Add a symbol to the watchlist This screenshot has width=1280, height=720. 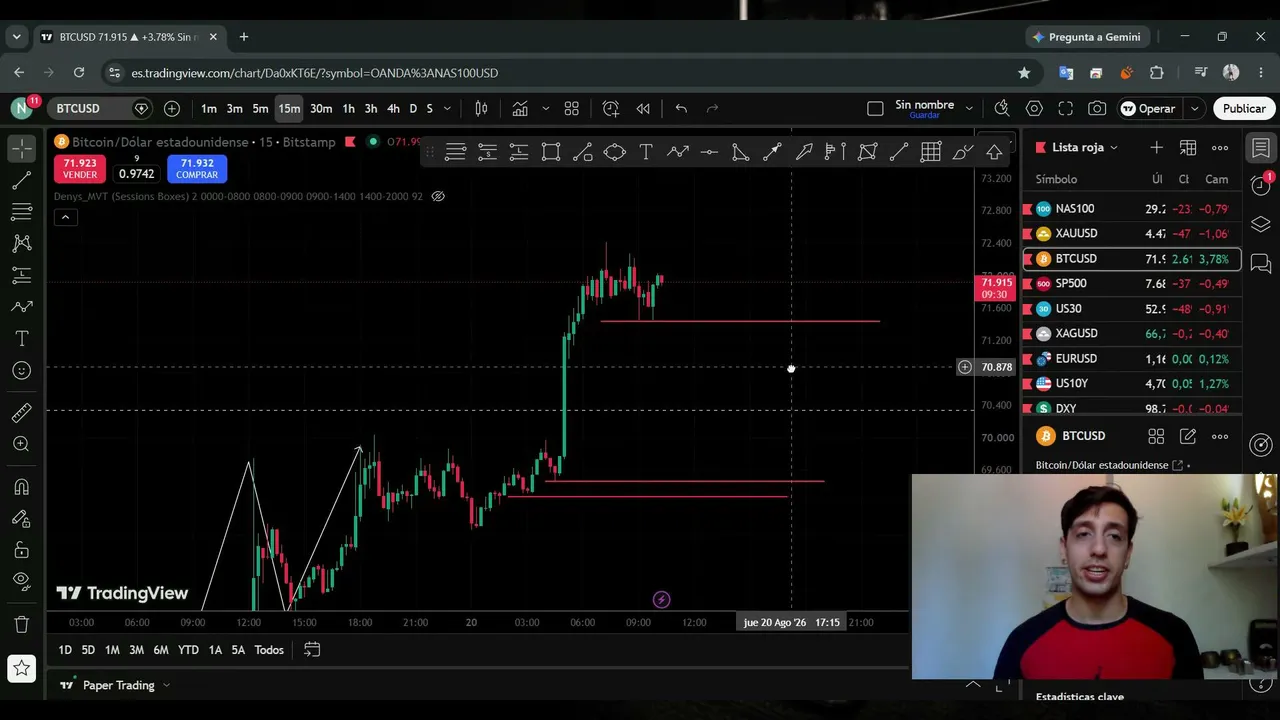1156,148
